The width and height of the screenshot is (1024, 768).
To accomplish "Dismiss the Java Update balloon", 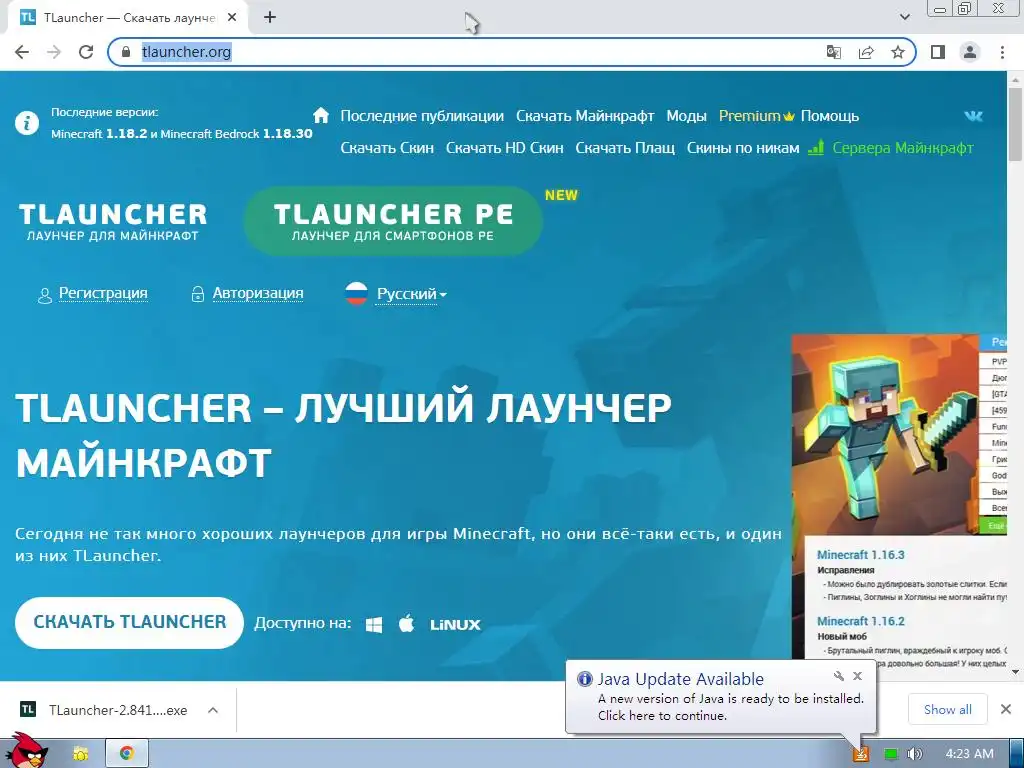I will [x=858, y=676].
